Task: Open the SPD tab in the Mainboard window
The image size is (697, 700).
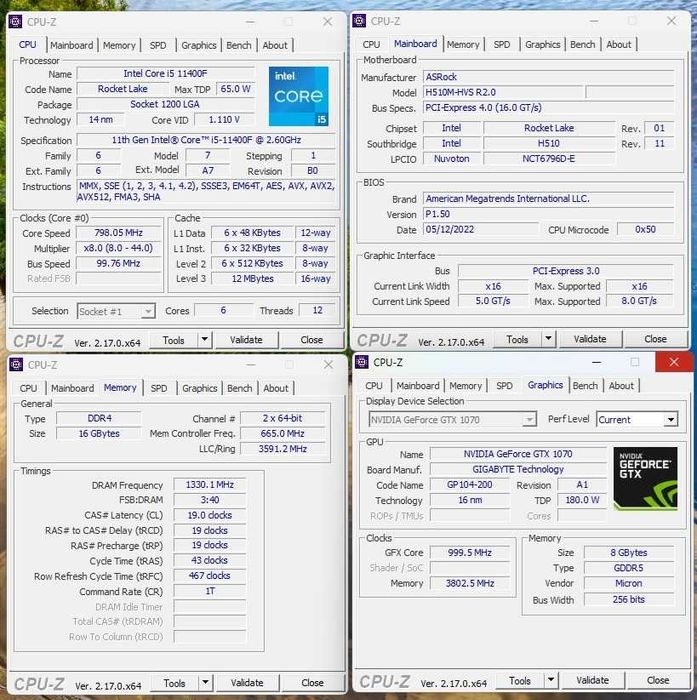Action: [x=502, y=44]
